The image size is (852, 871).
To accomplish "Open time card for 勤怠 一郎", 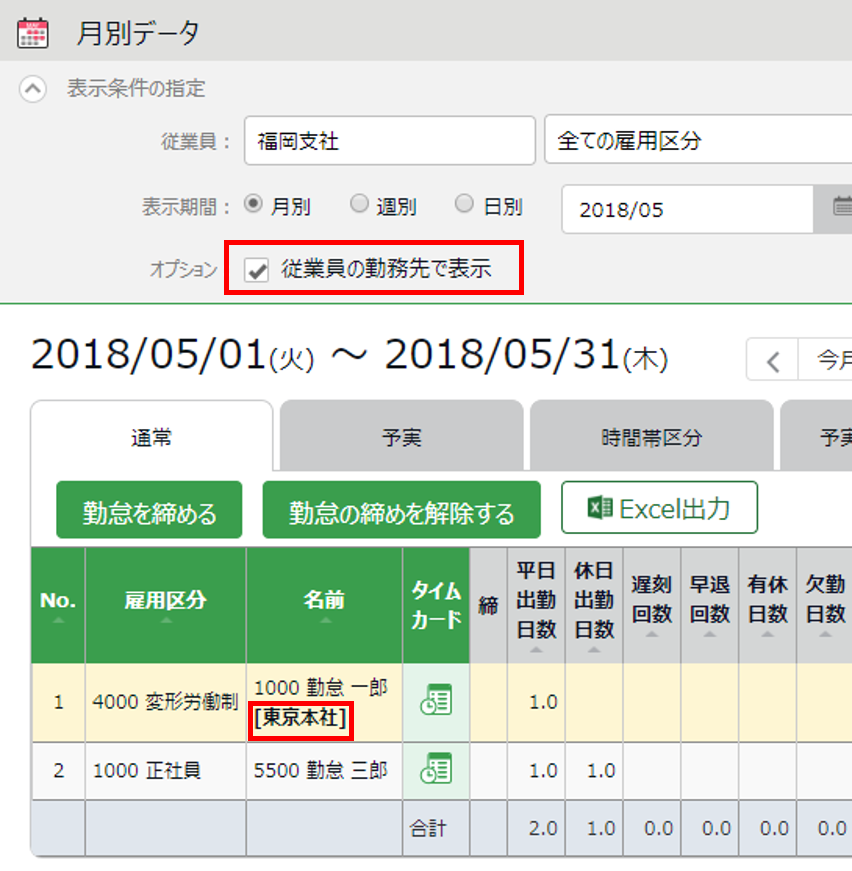I will (x=435, y=701).
